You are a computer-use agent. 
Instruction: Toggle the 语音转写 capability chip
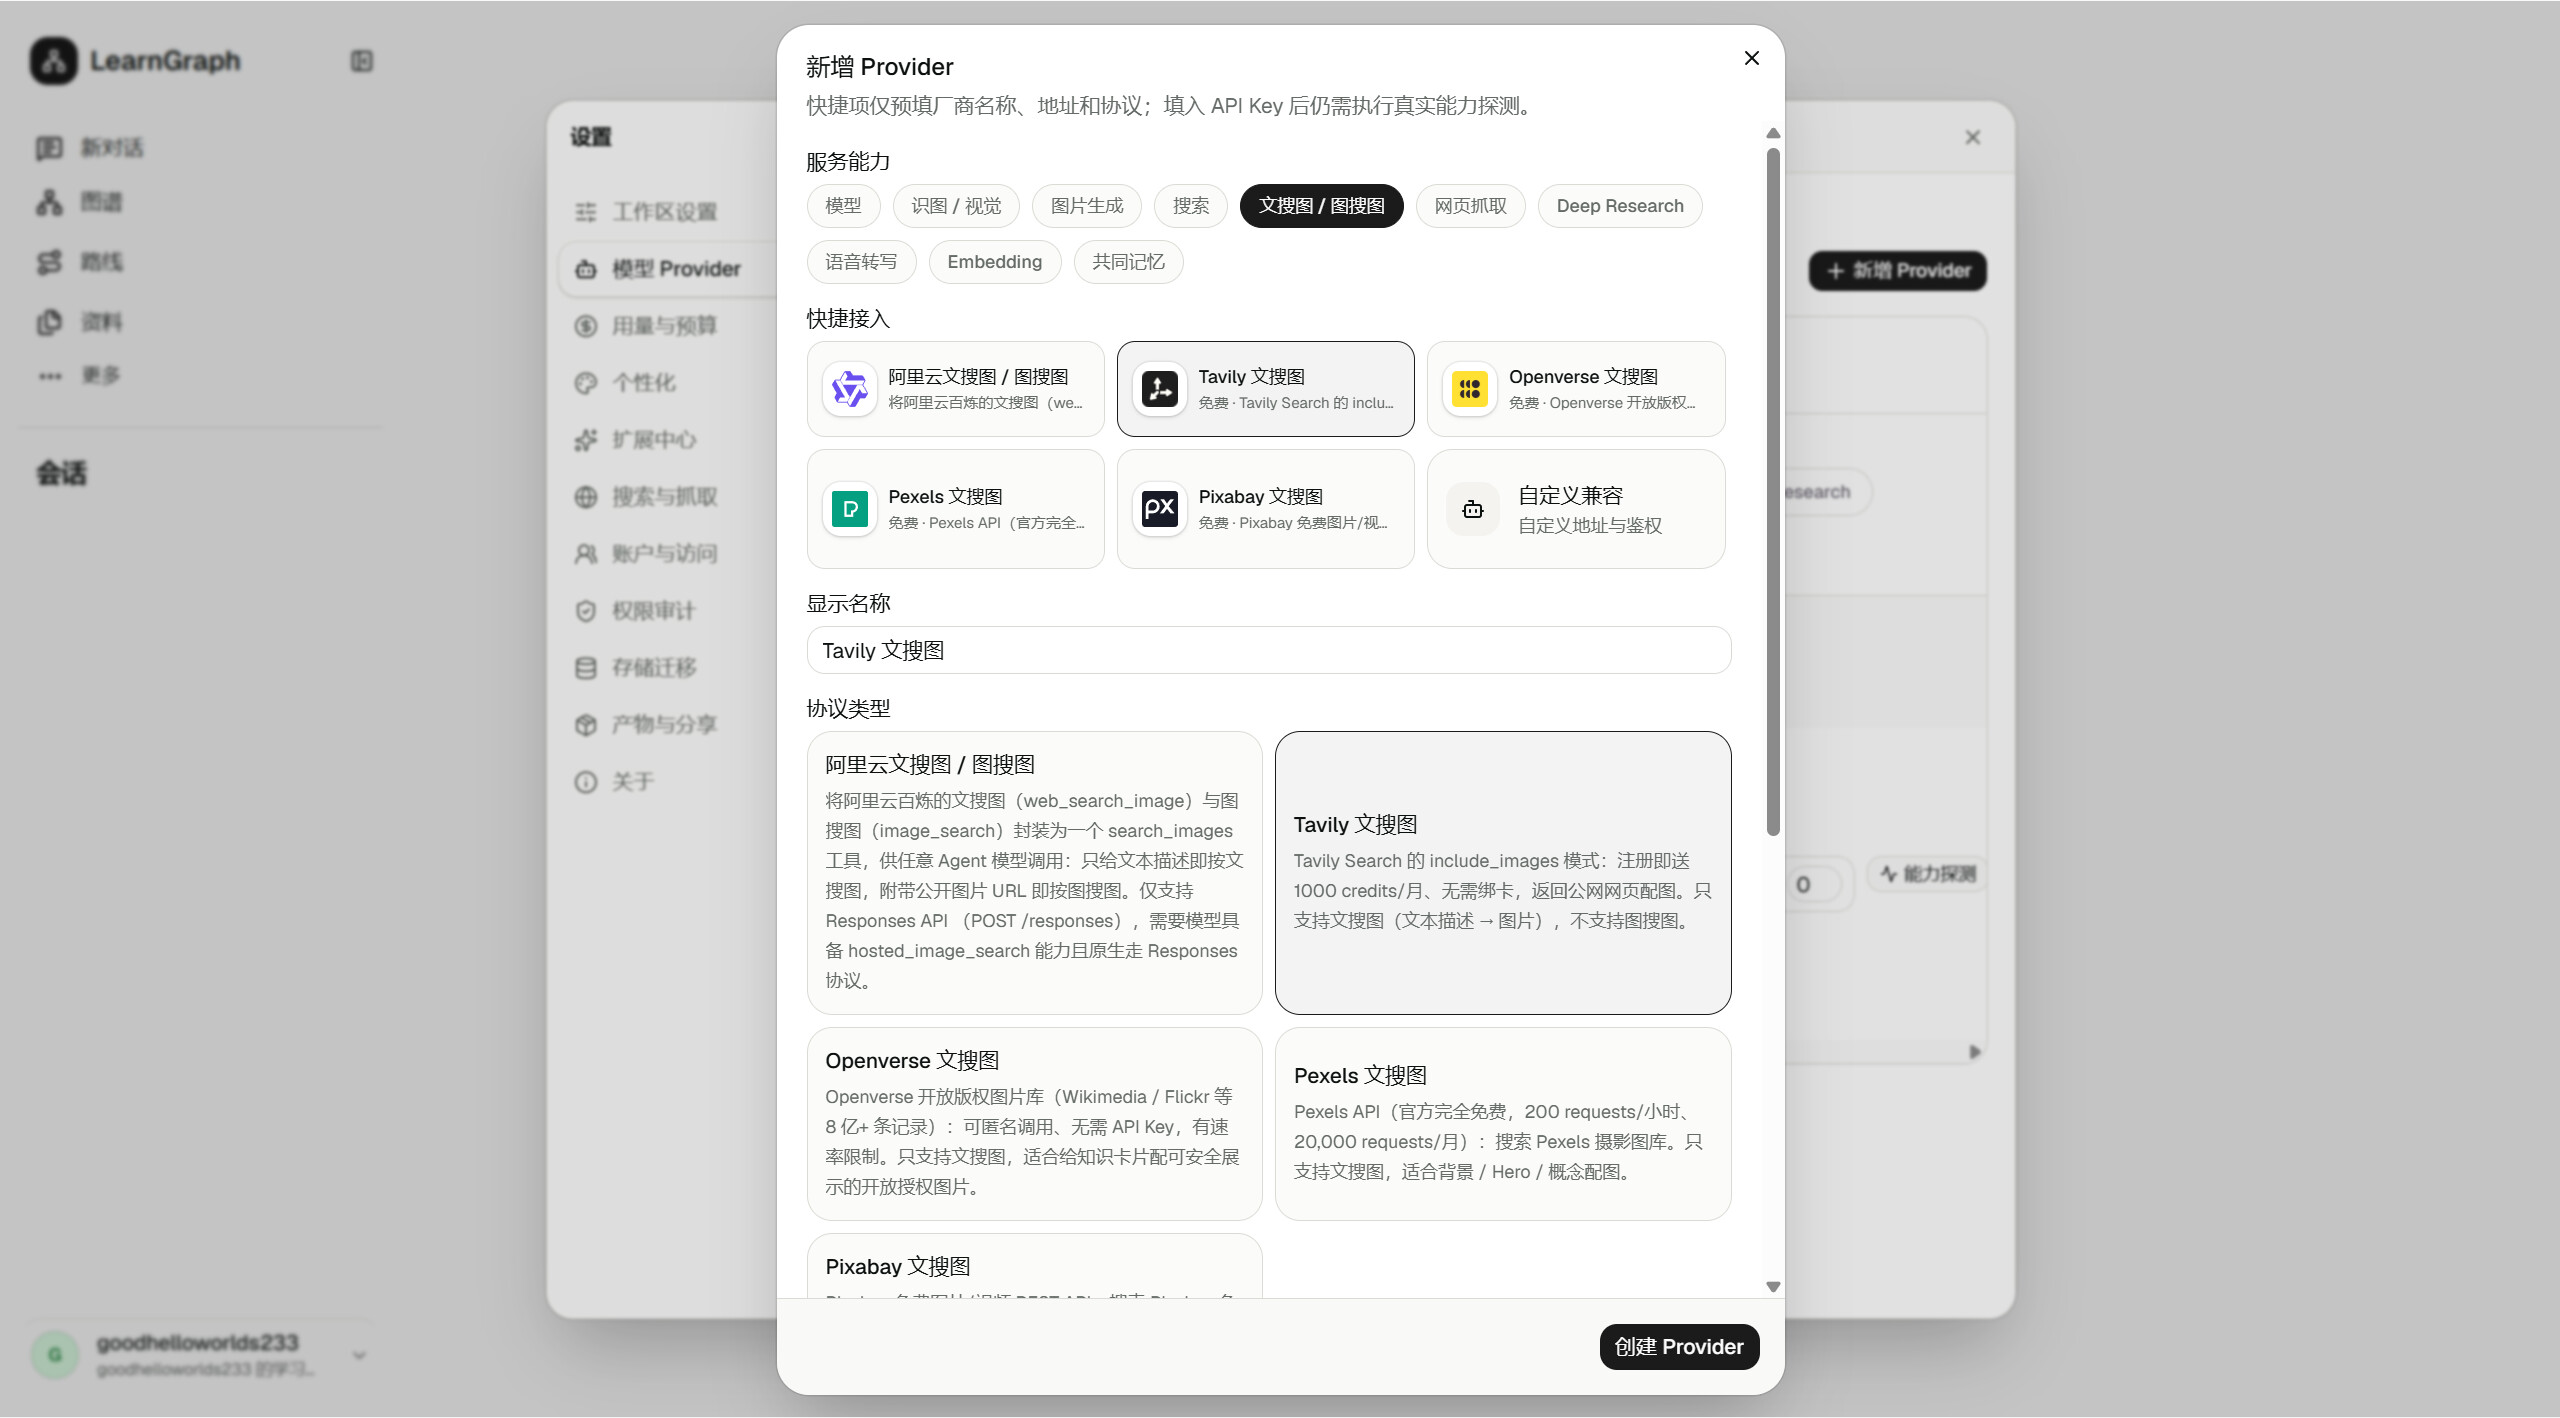[861, 262]
